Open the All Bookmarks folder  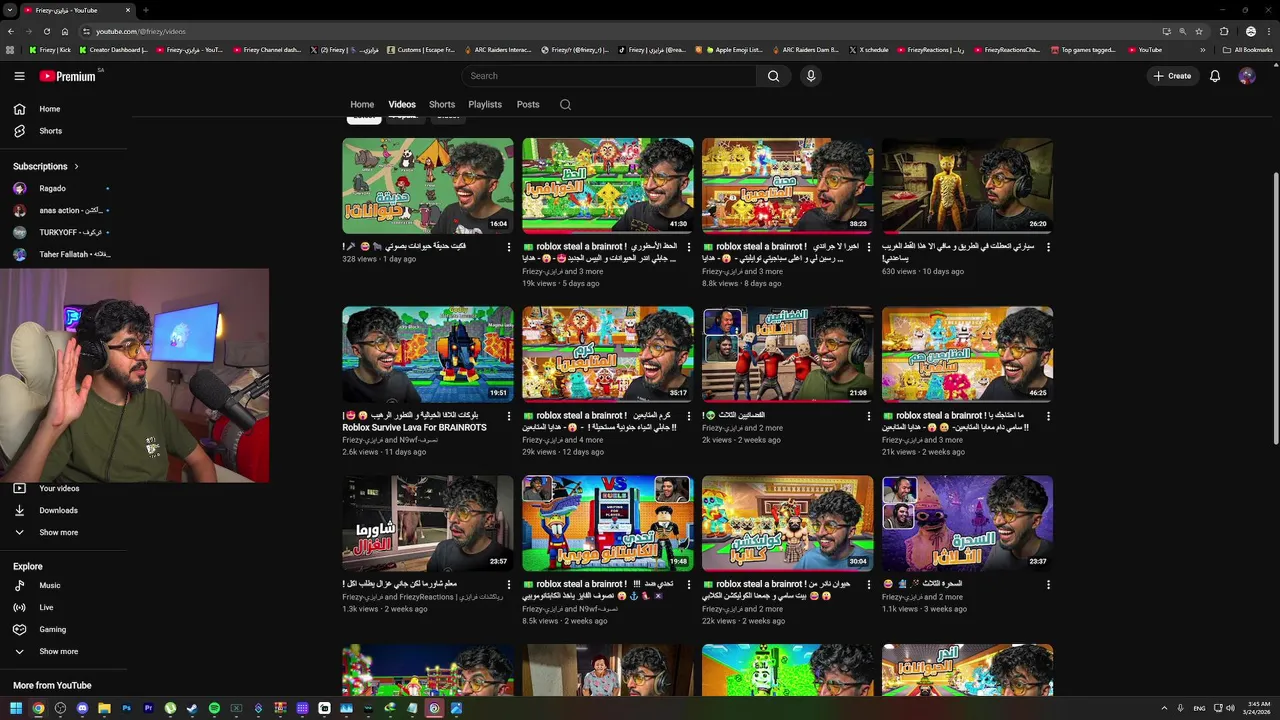point(1247,49)
